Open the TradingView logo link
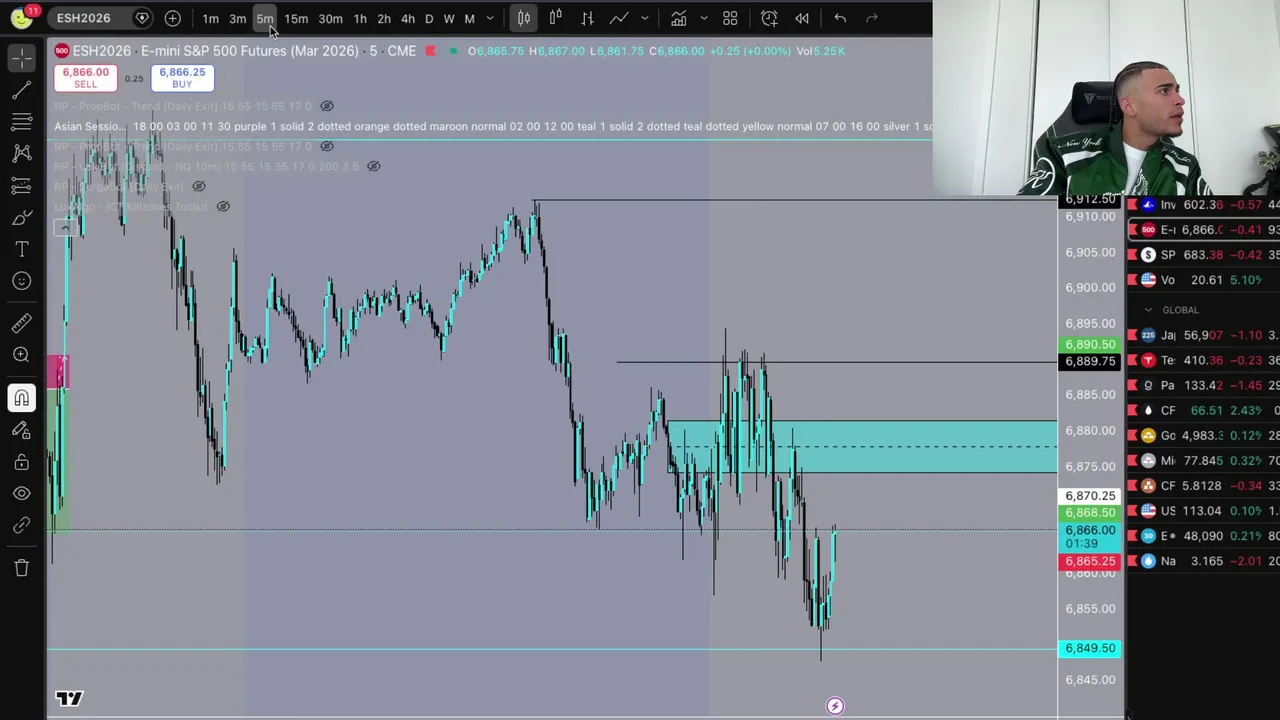 tap(69, 698)
